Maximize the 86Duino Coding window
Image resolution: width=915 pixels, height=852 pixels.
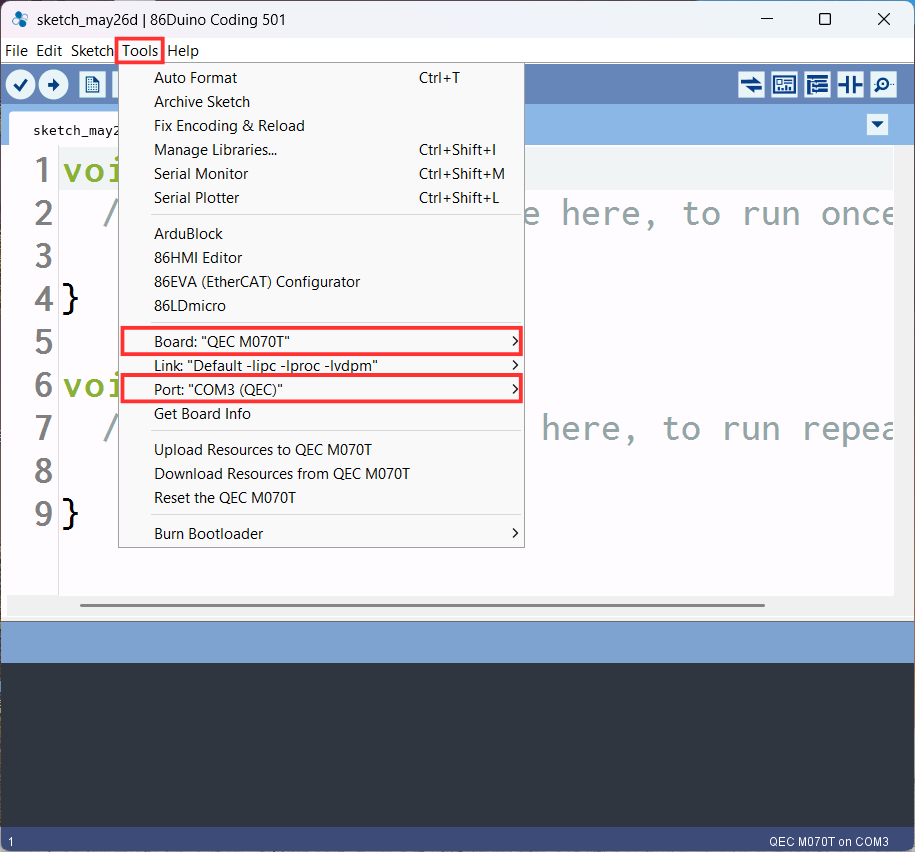[x=825, y=19]
